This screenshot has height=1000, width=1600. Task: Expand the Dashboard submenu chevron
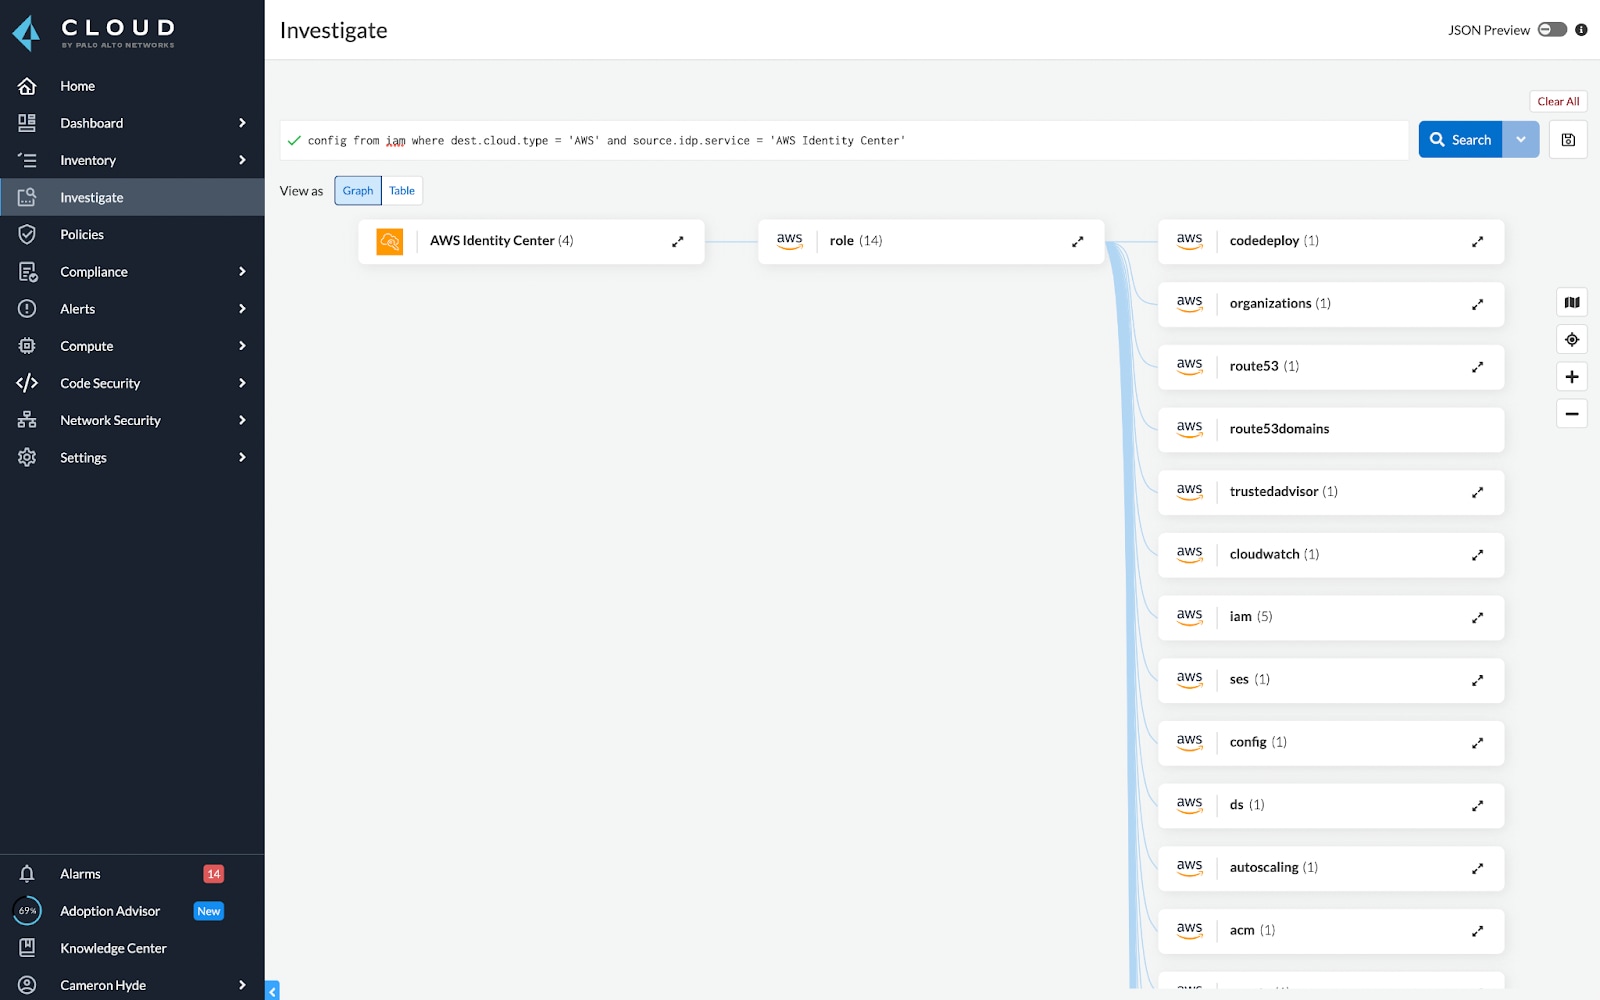[242, 123]
